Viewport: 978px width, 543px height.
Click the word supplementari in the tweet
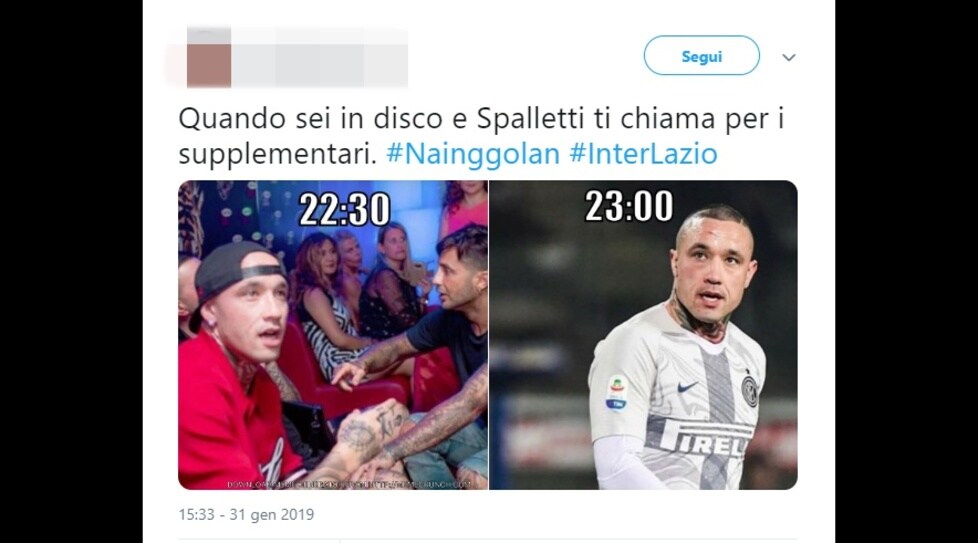coord(278,155)
